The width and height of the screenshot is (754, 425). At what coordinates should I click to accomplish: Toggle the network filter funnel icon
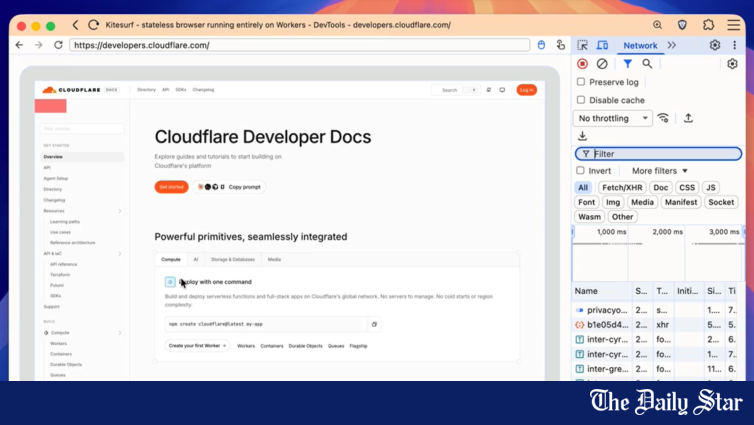pyautogui.click(x=628, y=64)
